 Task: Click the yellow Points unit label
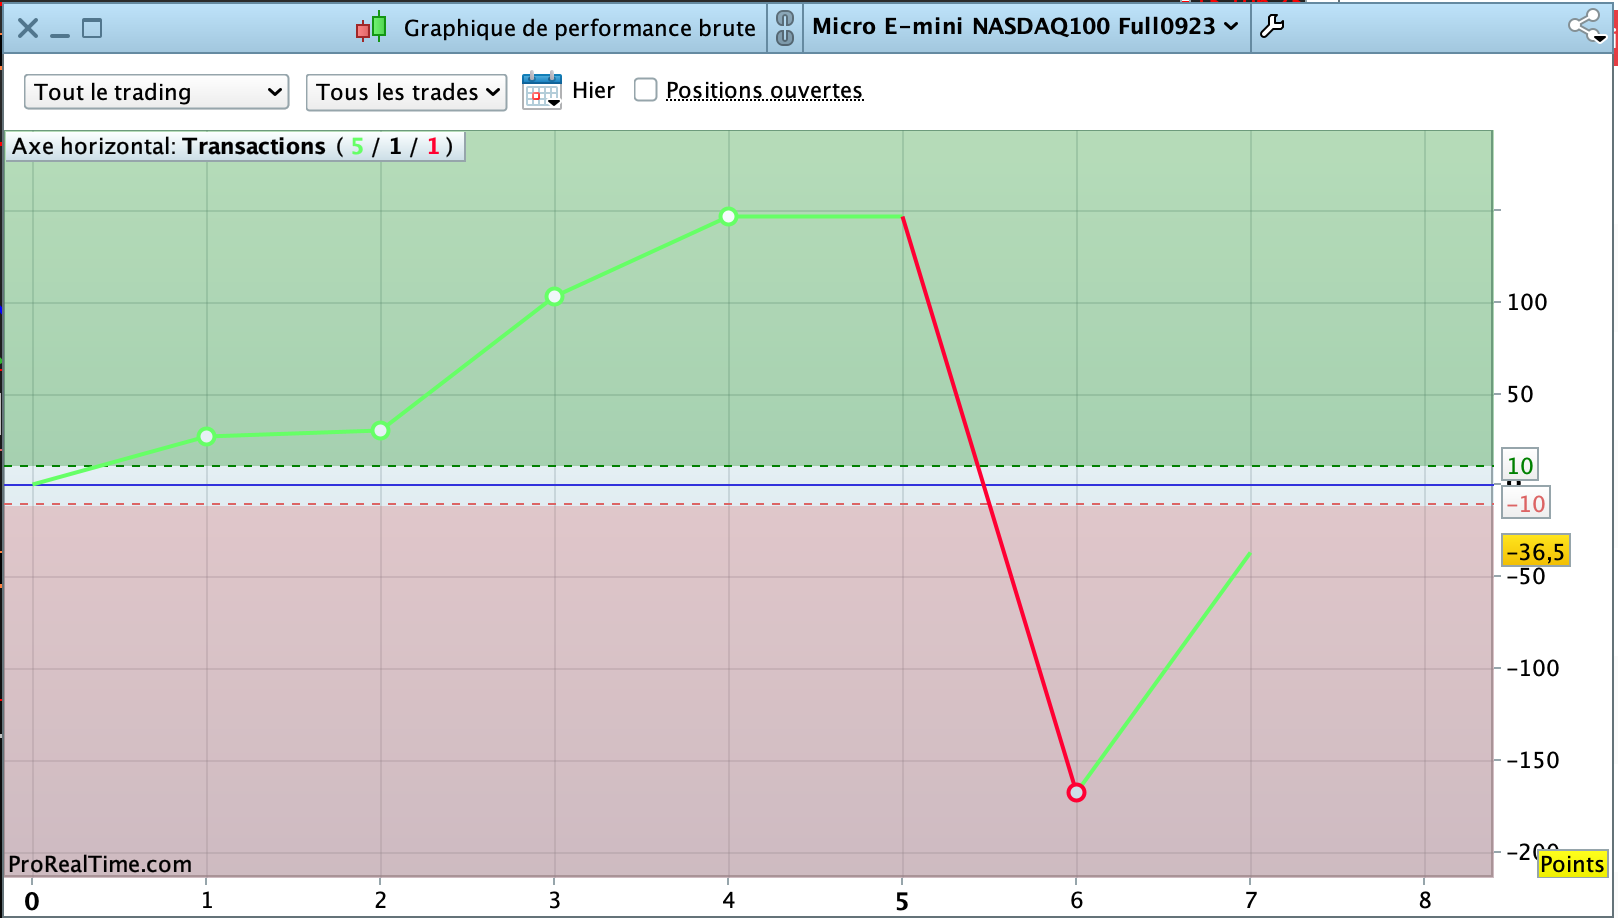point(1572,864)
